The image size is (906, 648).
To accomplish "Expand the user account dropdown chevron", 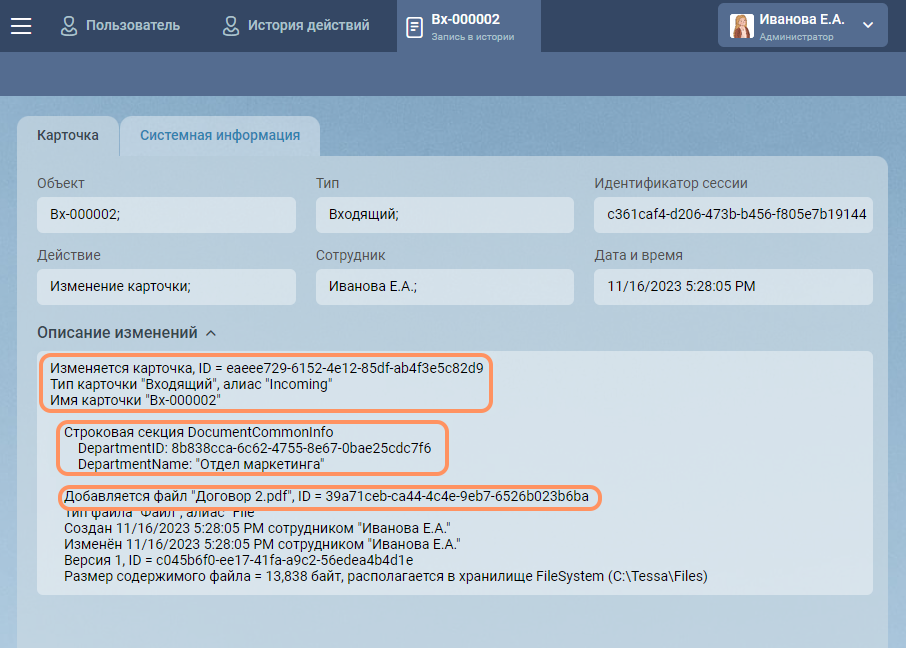I will tap(867, 25).
